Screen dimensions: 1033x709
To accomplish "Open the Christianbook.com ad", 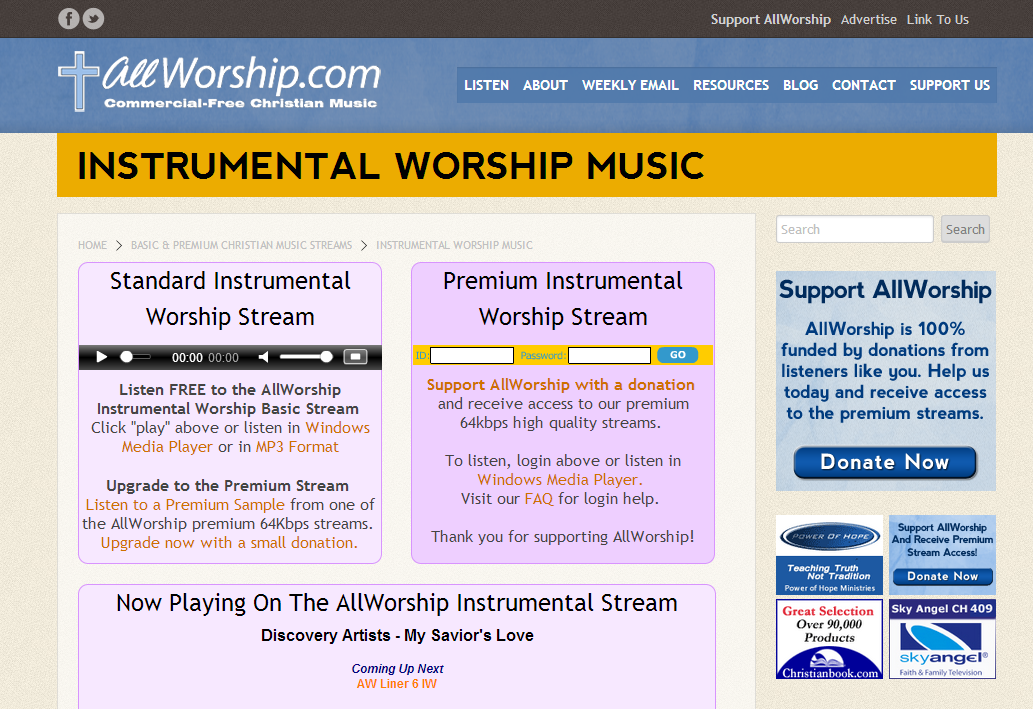I will tap(829, 639).
